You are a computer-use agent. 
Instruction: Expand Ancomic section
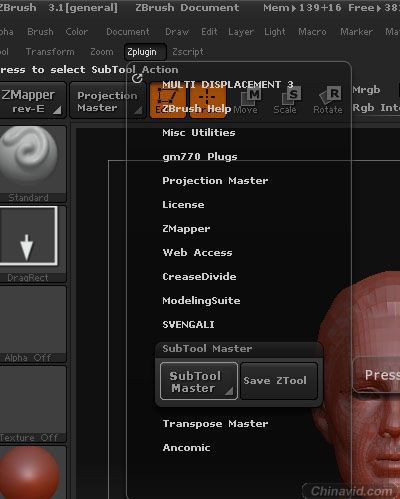(x=186, y=448)
